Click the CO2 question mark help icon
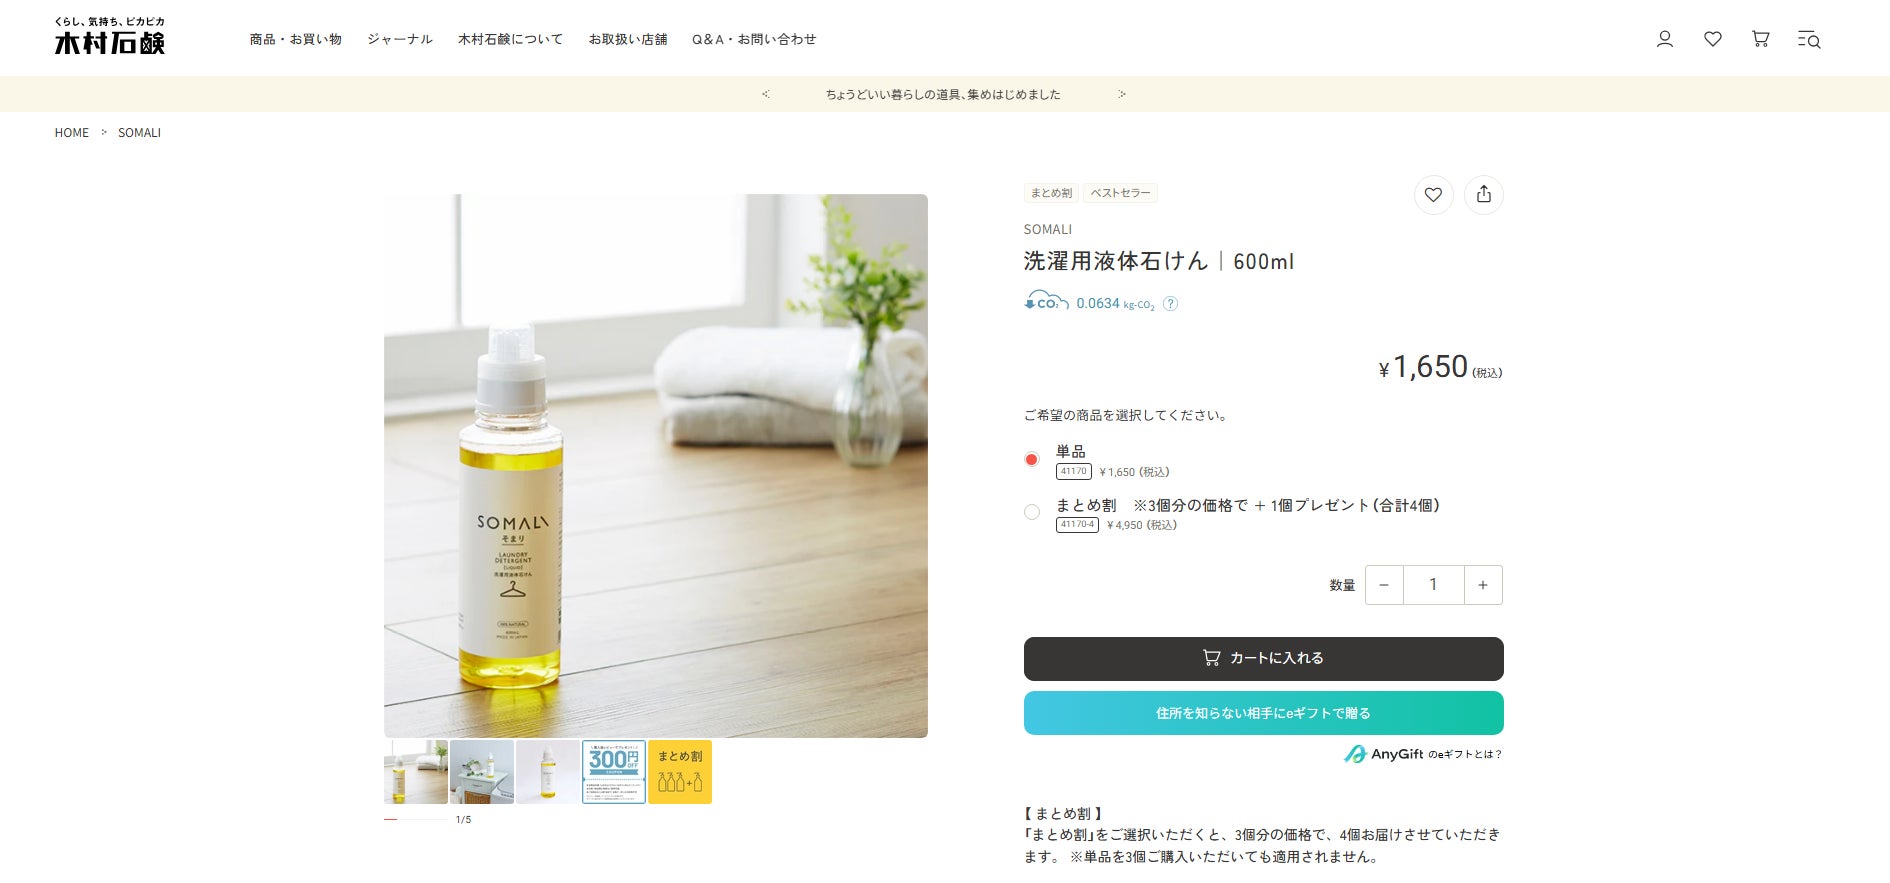The width and height of the screenshot is (1890, 883). tap(1171, 304)
